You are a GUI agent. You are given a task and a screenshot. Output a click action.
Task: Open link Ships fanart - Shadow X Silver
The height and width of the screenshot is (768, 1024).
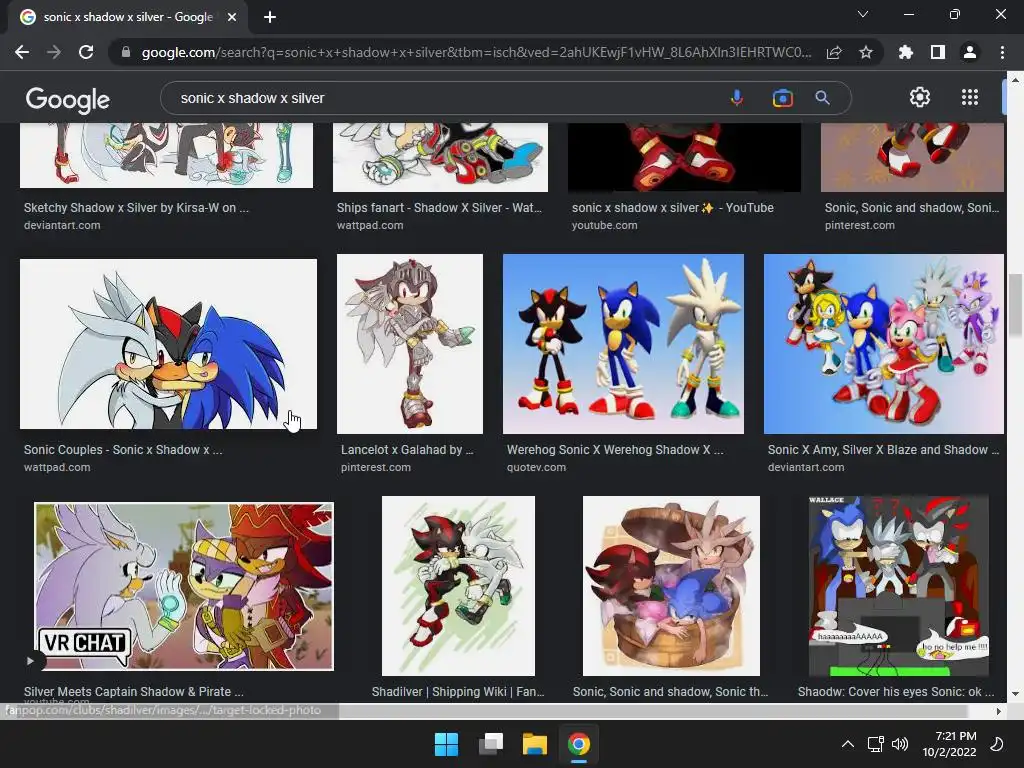tap(439, 208)
